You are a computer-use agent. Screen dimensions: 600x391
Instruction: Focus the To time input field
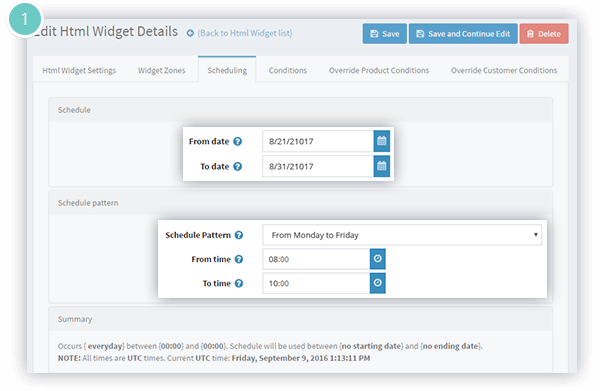point(316,283)
